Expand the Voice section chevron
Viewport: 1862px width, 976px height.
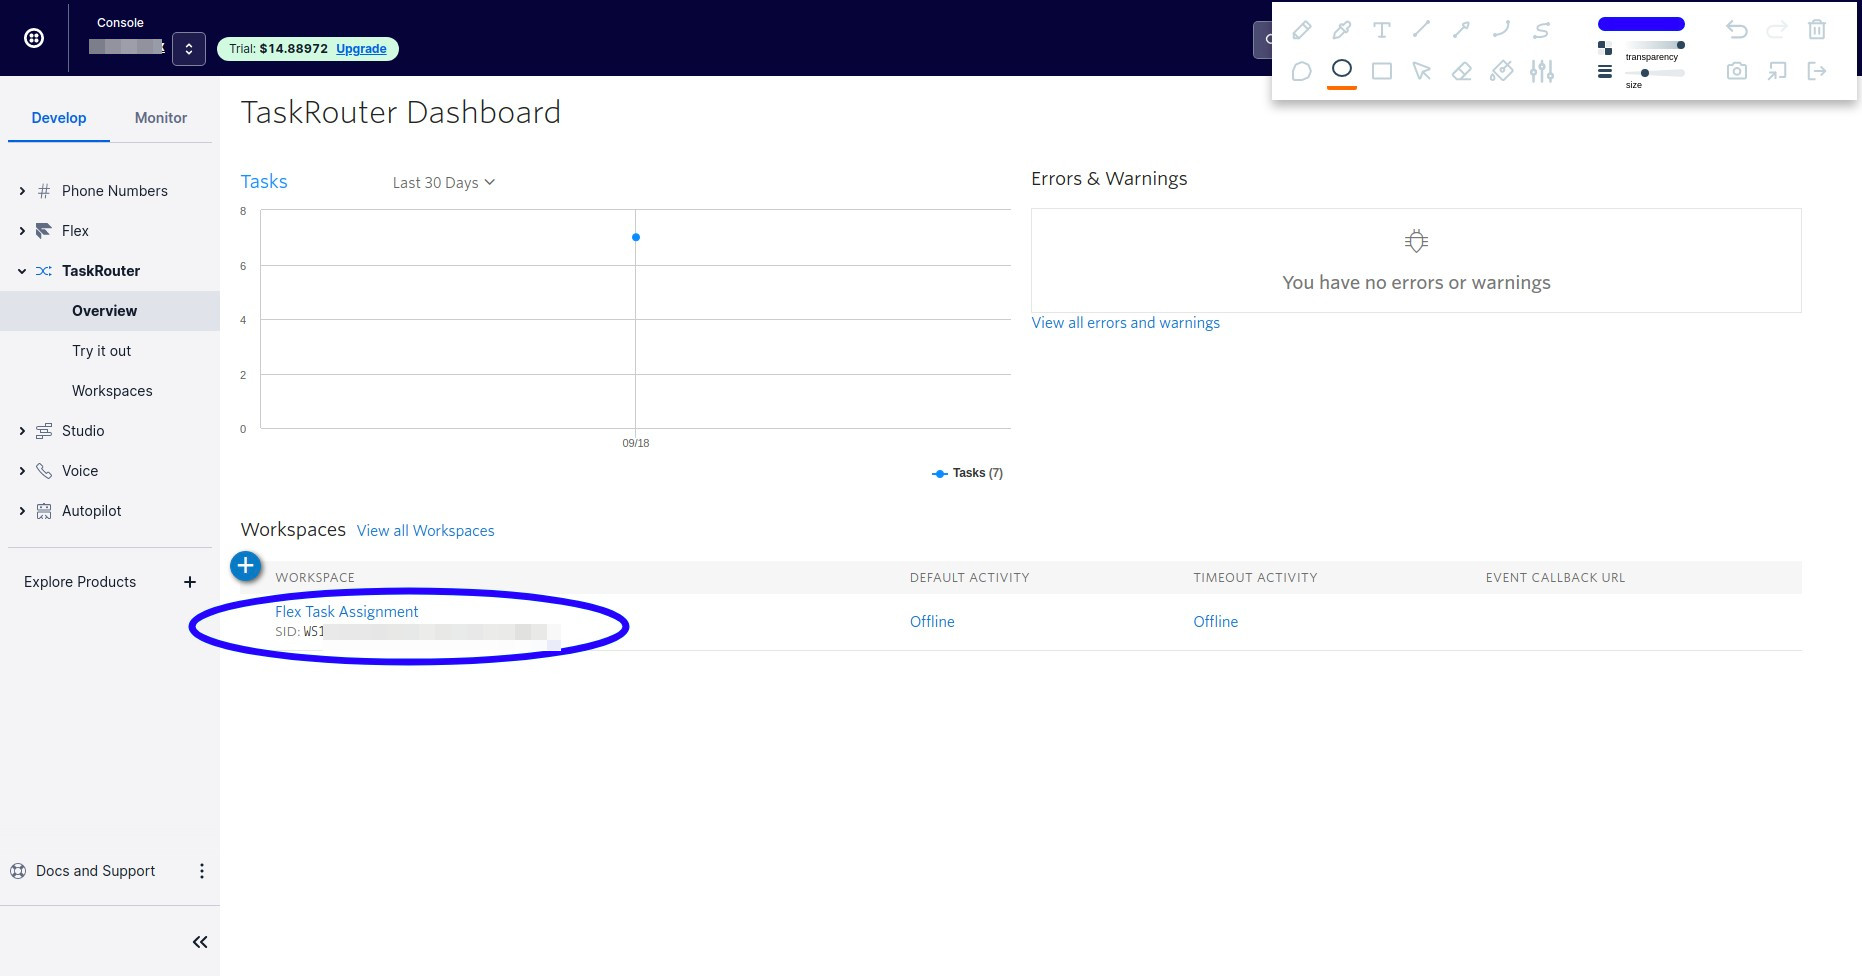pyautogui.click(x=22, y=471)
